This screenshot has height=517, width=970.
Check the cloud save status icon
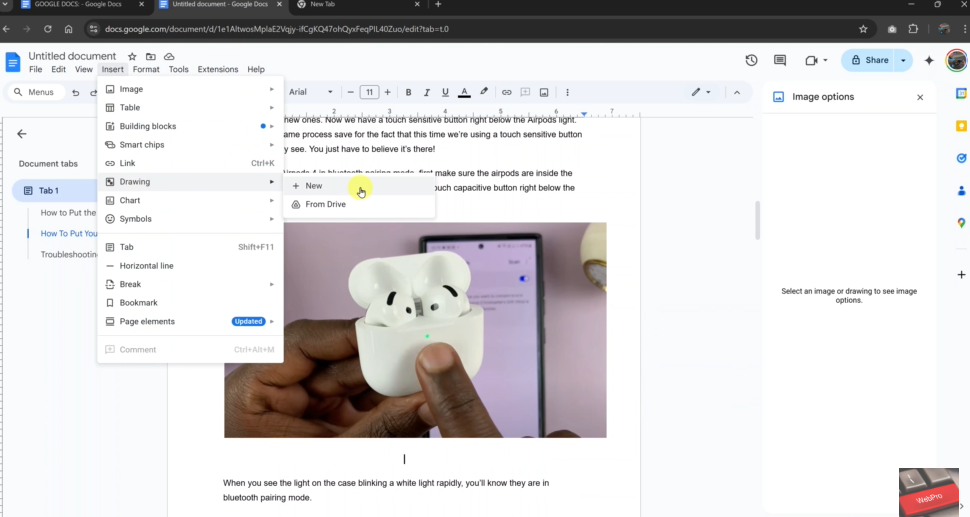tap(169, 56)
